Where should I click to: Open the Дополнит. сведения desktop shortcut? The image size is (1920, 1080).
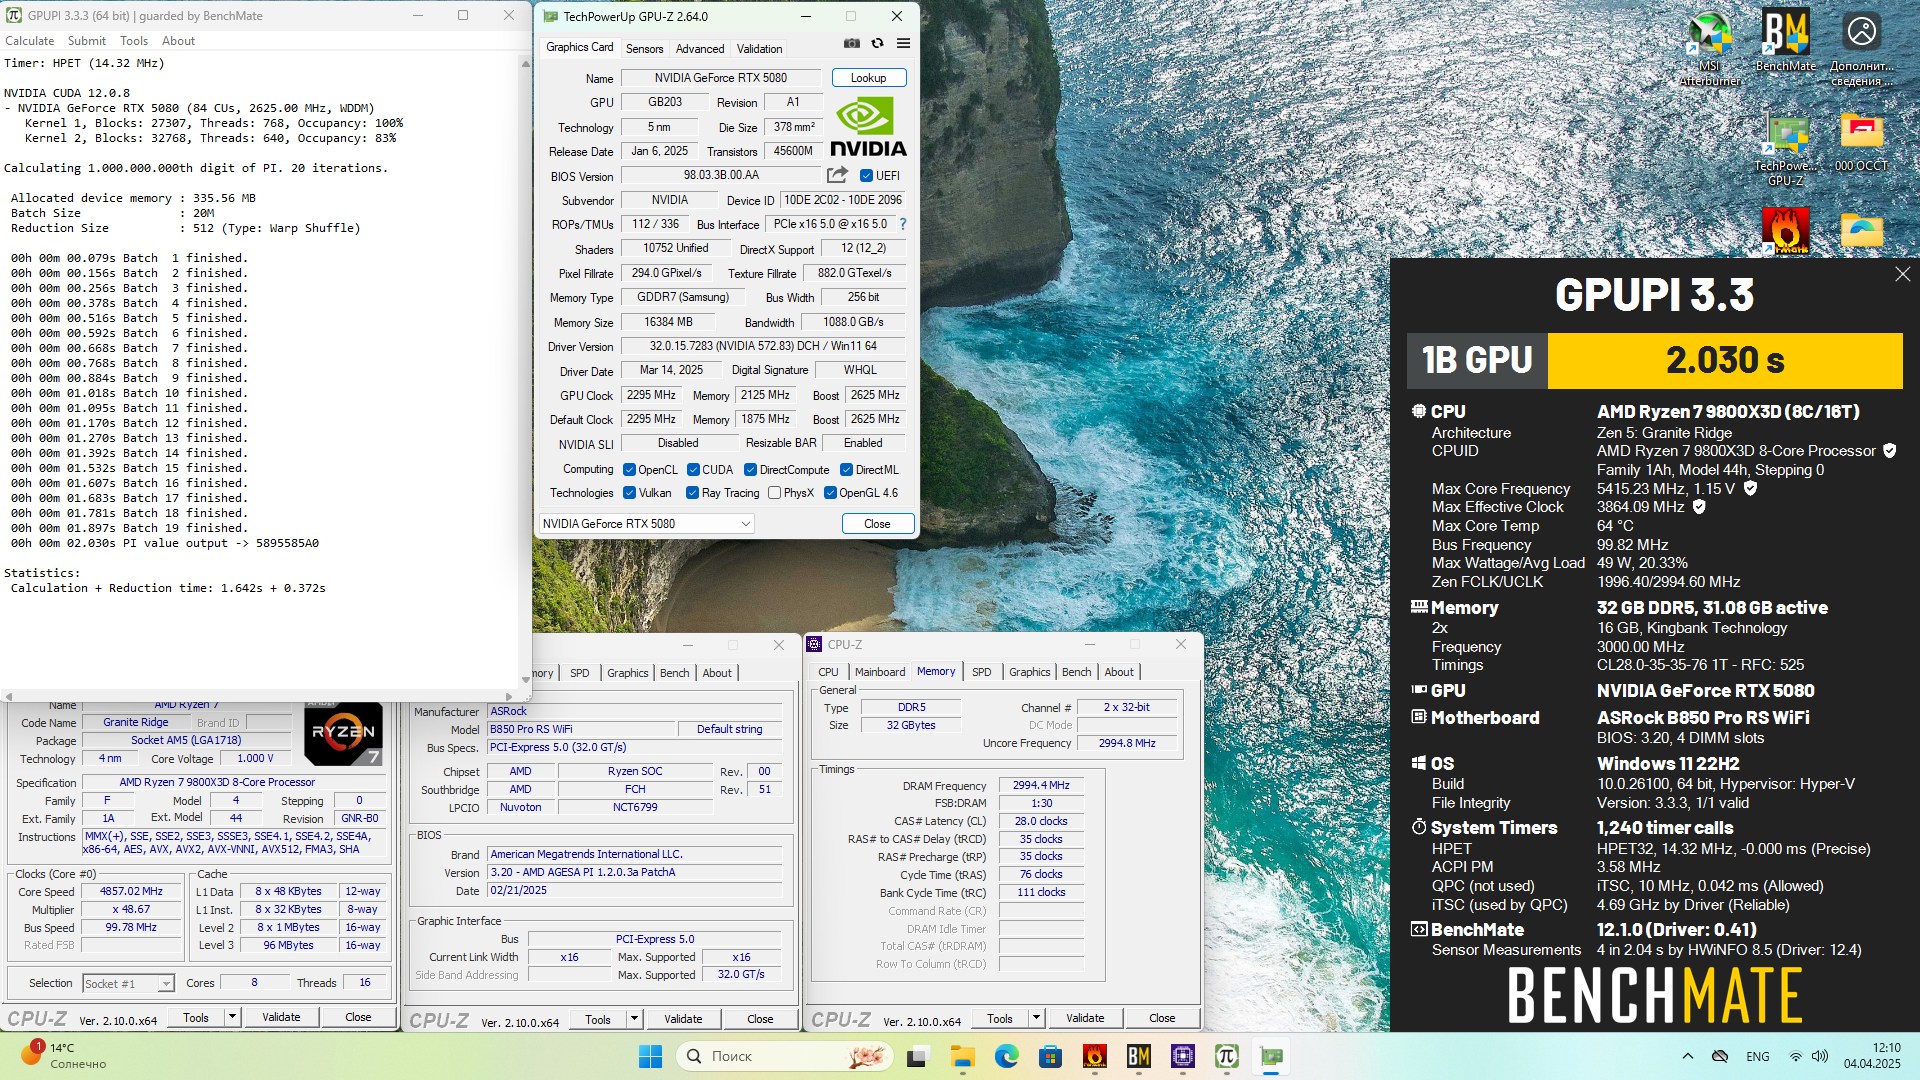[1861, 48]
